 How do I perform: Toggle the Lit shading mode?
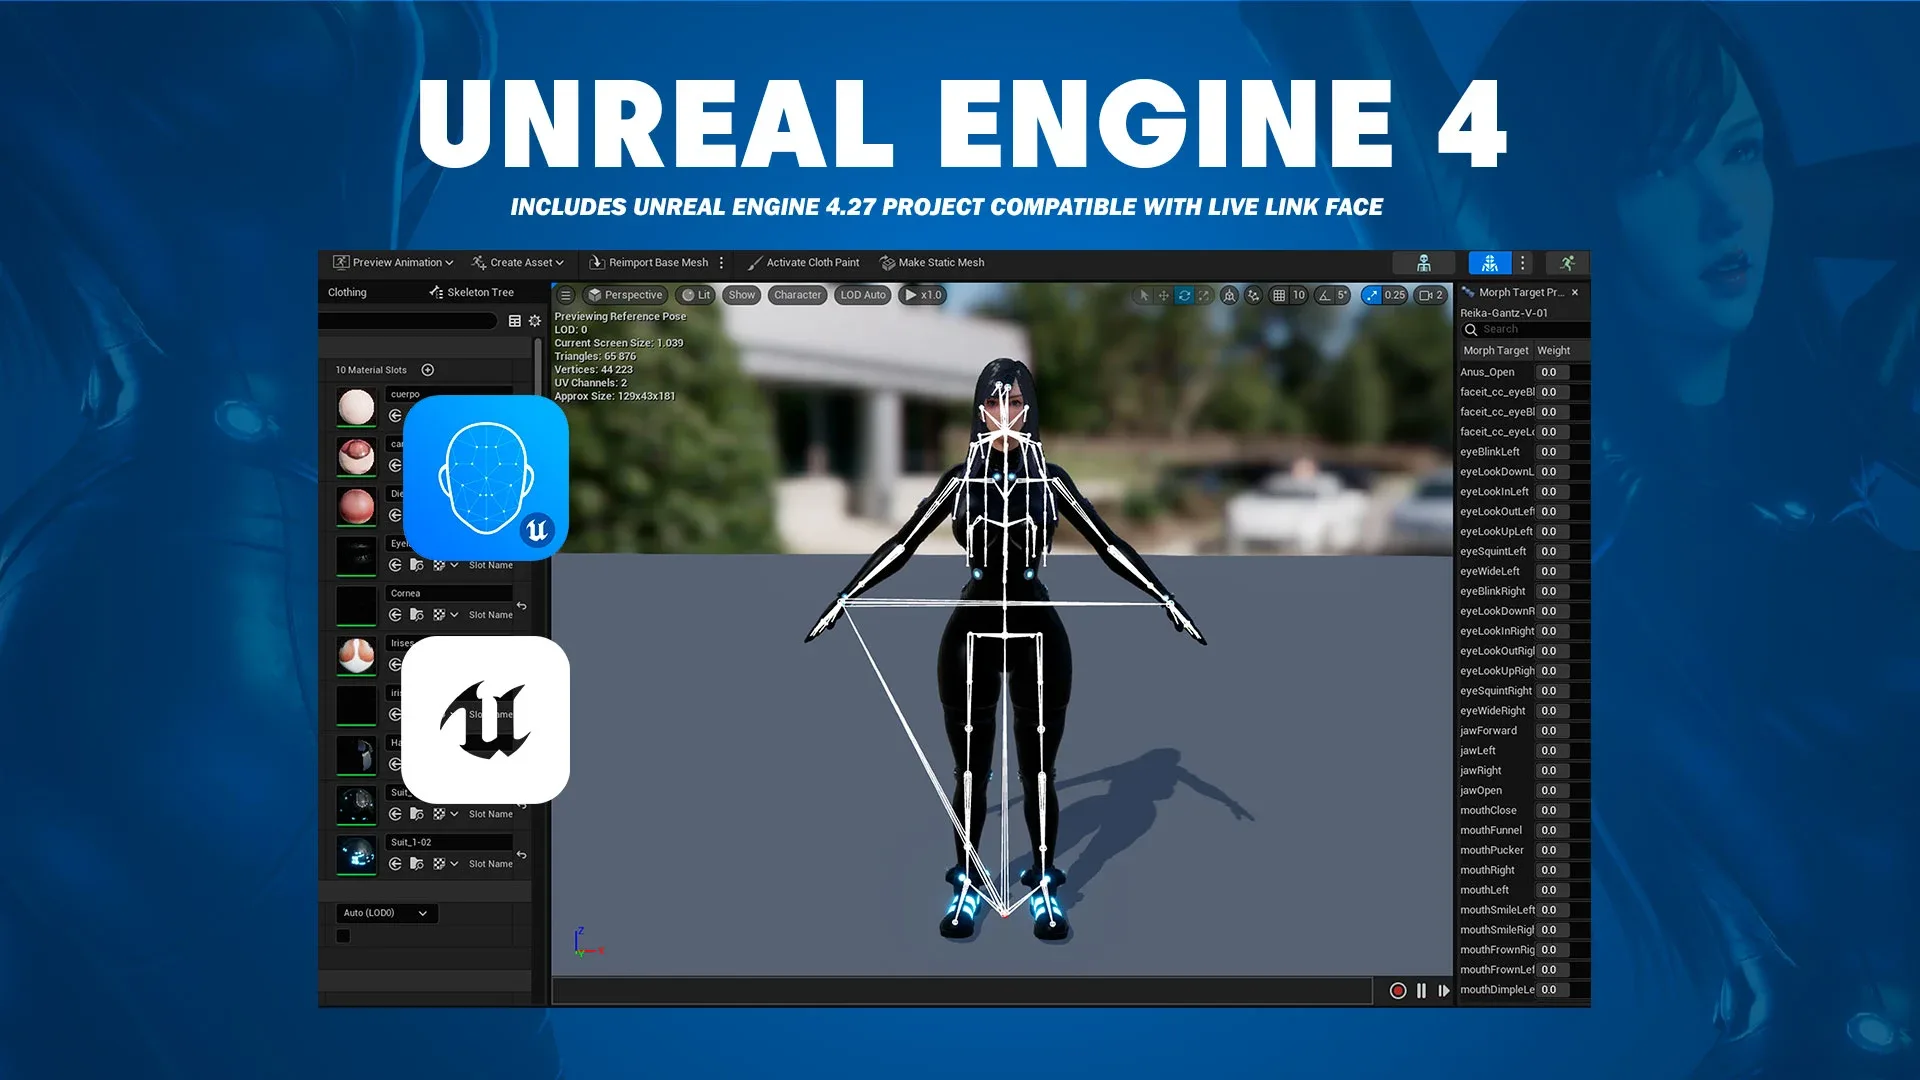[x=698, y=294]
